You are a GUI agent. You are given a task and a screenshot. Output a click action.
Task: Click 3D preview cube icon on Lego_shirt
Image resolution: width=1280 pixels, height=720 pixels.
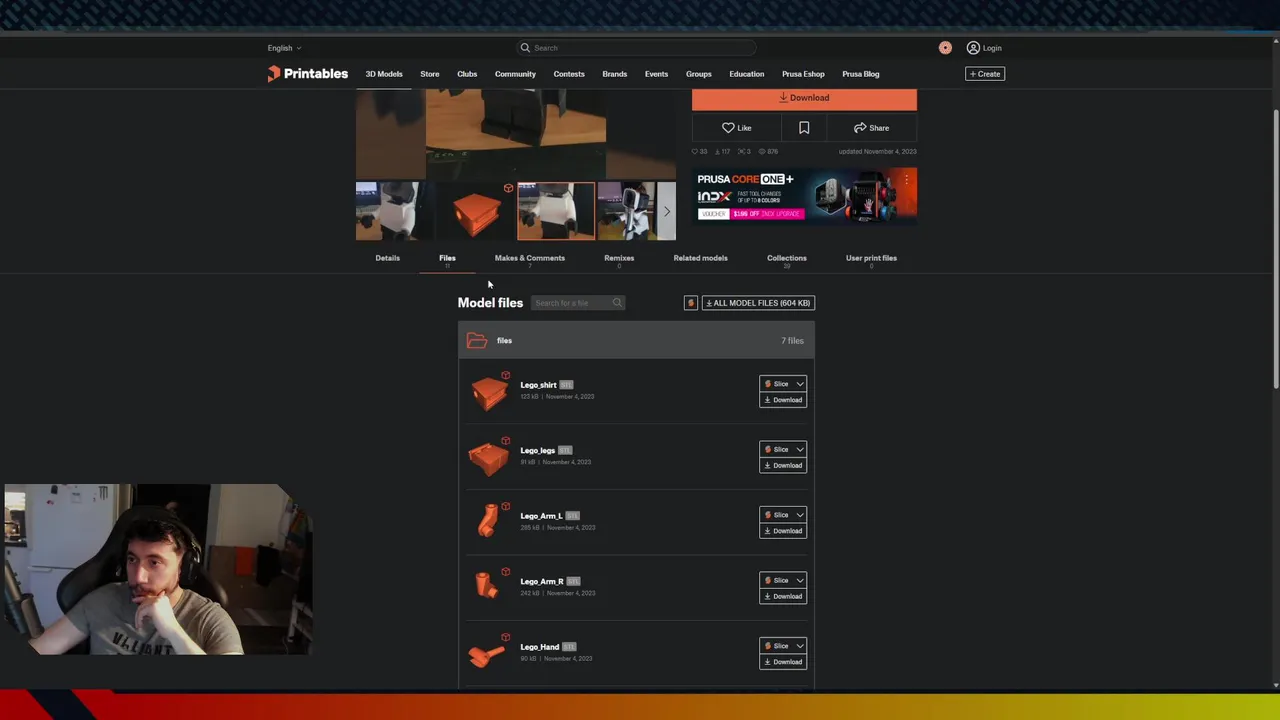(505, 376)
